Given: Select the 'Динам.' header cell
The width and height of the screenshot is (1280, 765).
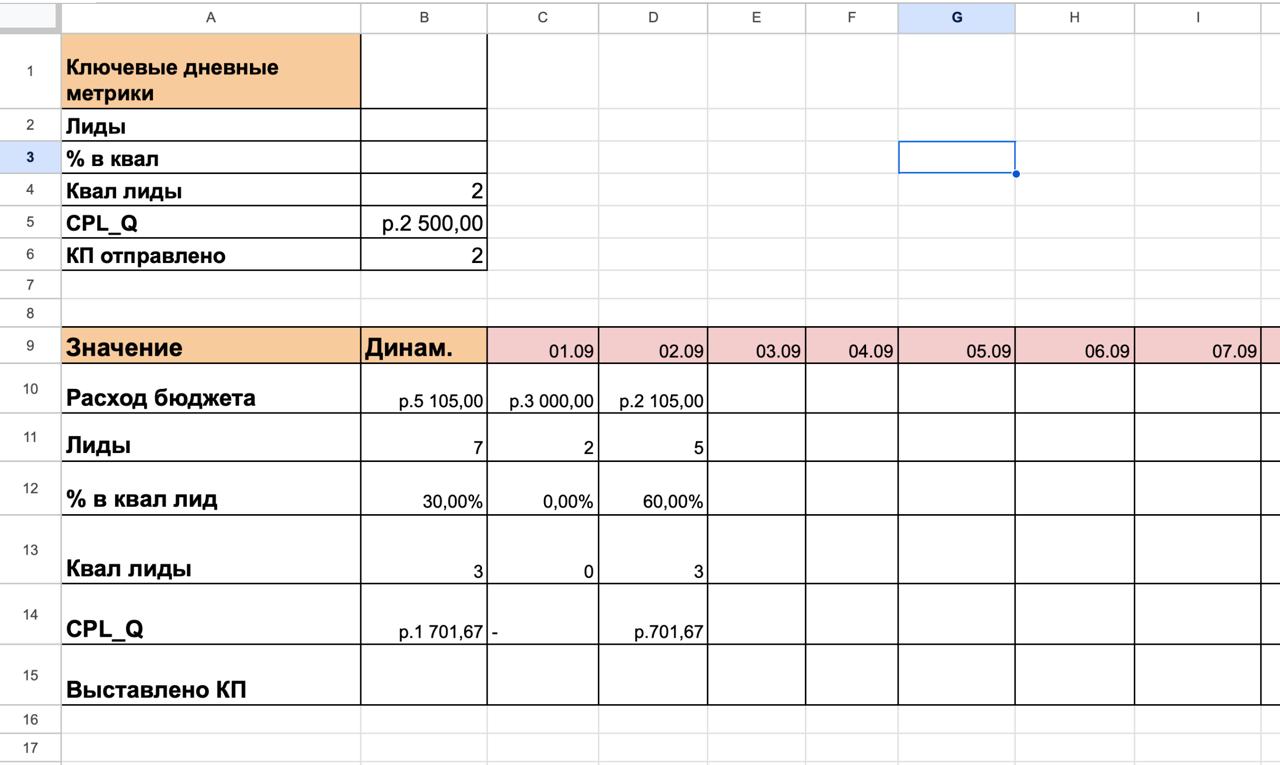Looking at the screenshot, I should click(x=424, y=347).
